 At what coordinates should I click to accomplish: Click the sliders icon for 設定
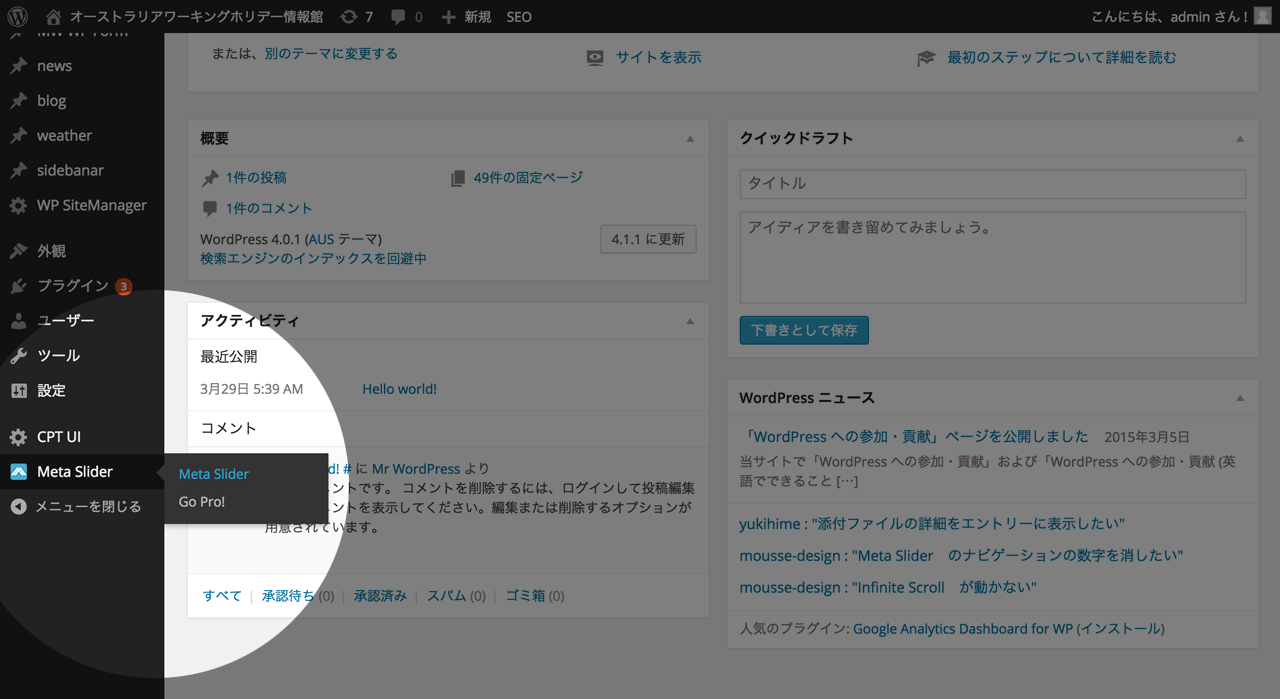[x=18, y=391]
